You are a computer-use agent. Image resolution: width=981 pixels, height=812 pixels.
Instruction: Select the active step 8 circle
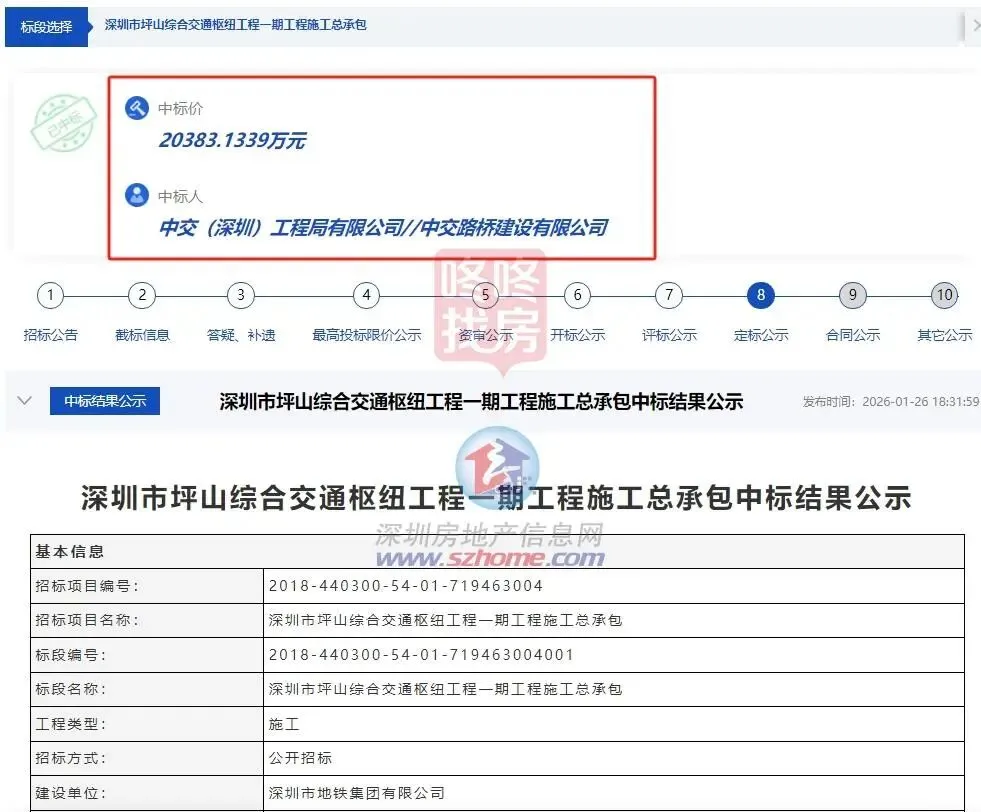point(761,295)
